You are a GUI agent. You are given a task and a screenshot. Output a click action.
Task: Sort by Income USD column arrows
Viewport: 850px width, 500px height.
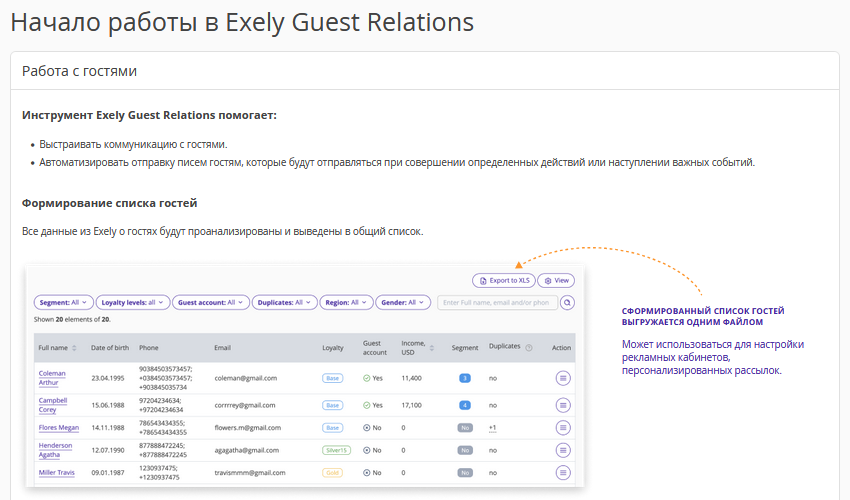click(x=432, y=348)
